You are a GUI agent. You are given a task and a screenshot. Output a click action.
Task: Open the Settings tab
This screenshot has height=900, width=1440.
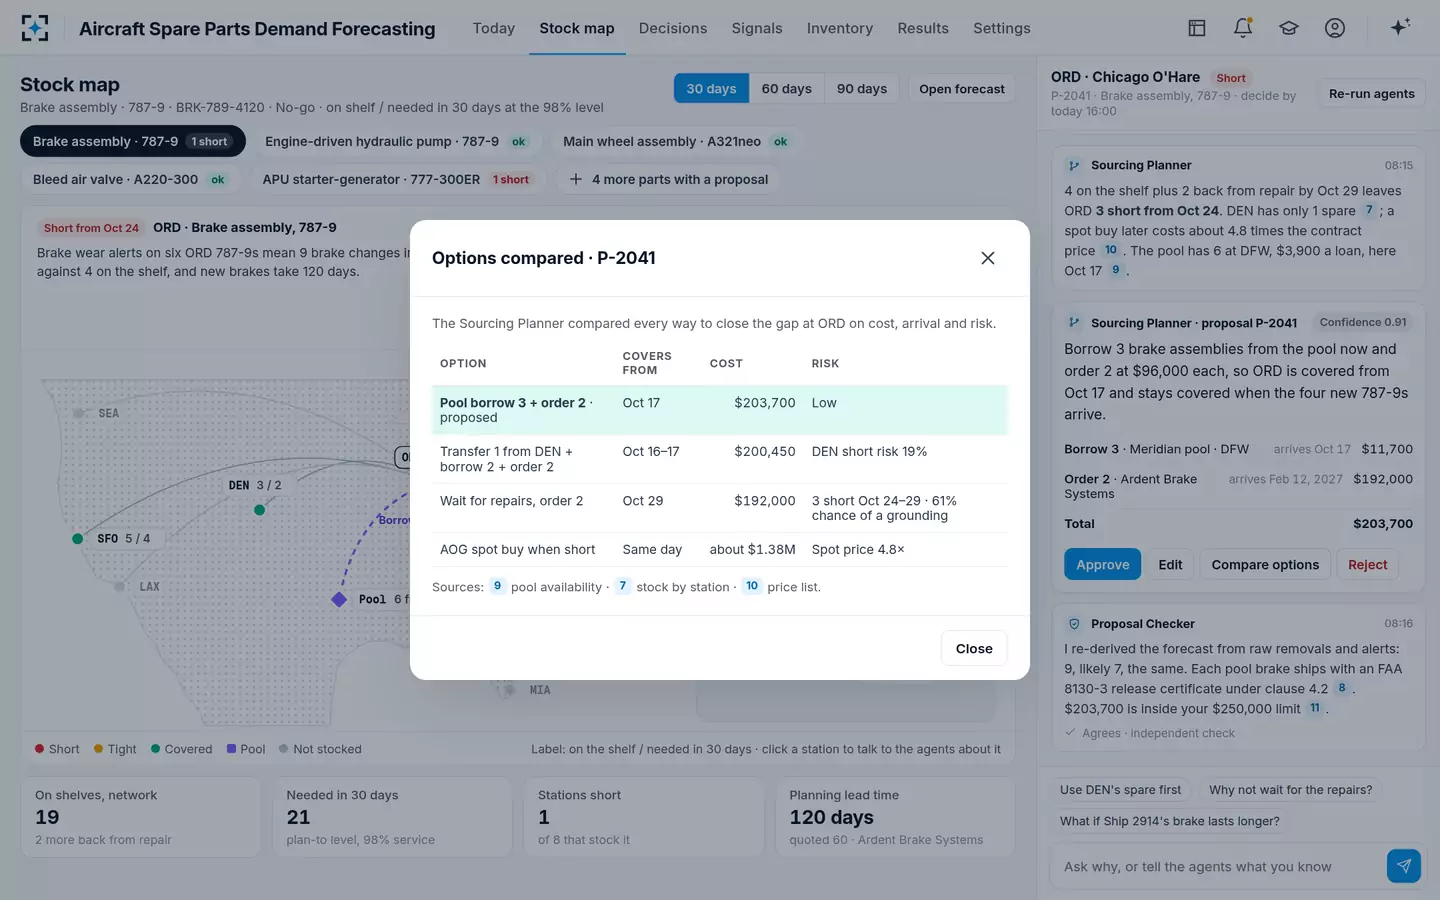click(1002, 28)
